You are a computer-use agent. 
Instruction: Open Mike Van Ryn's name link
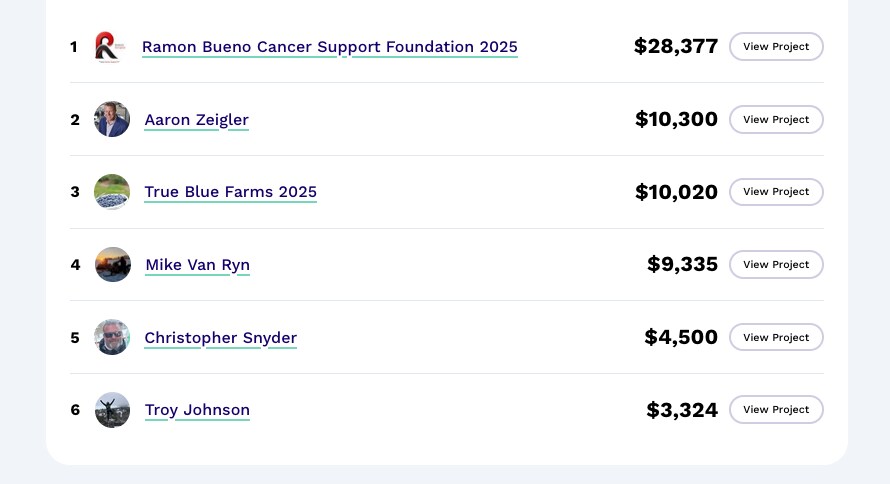[198, 265]
